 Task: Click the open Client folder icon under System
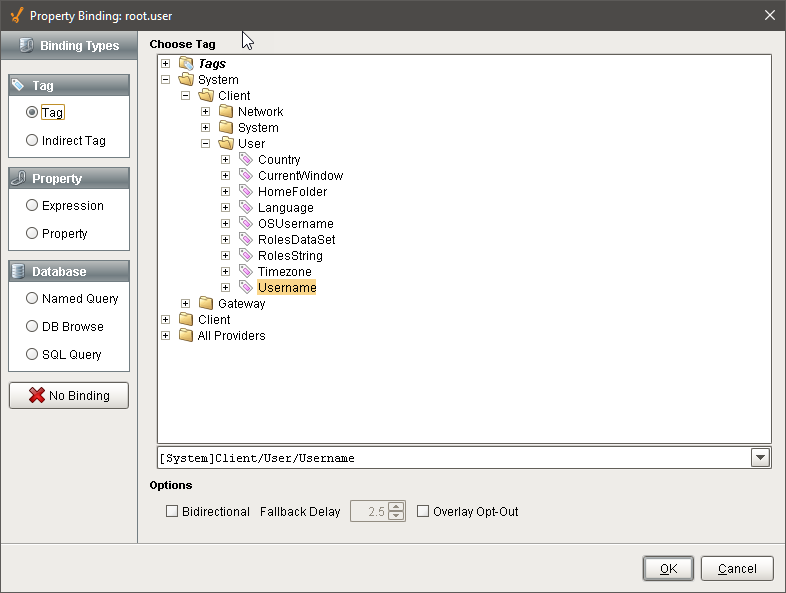[x=206, y=95]
